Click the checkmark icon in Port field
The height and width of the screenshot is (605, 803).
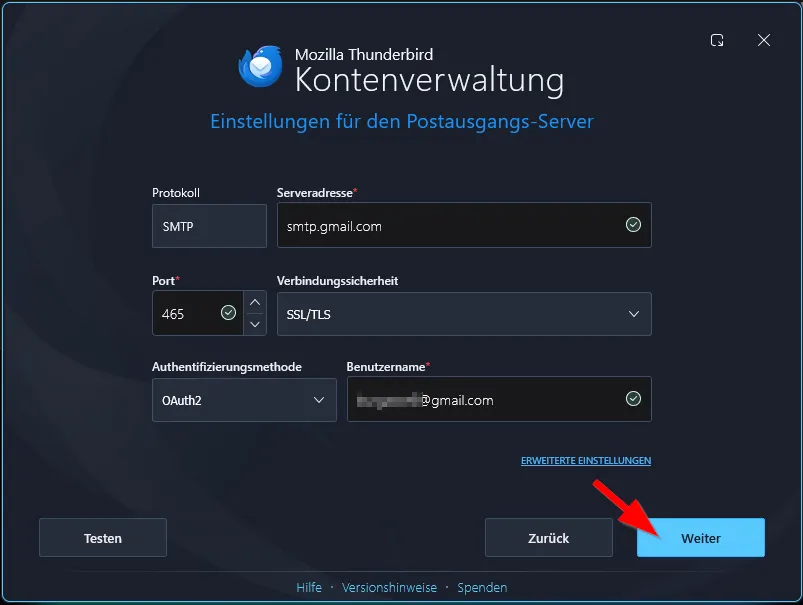228,312
